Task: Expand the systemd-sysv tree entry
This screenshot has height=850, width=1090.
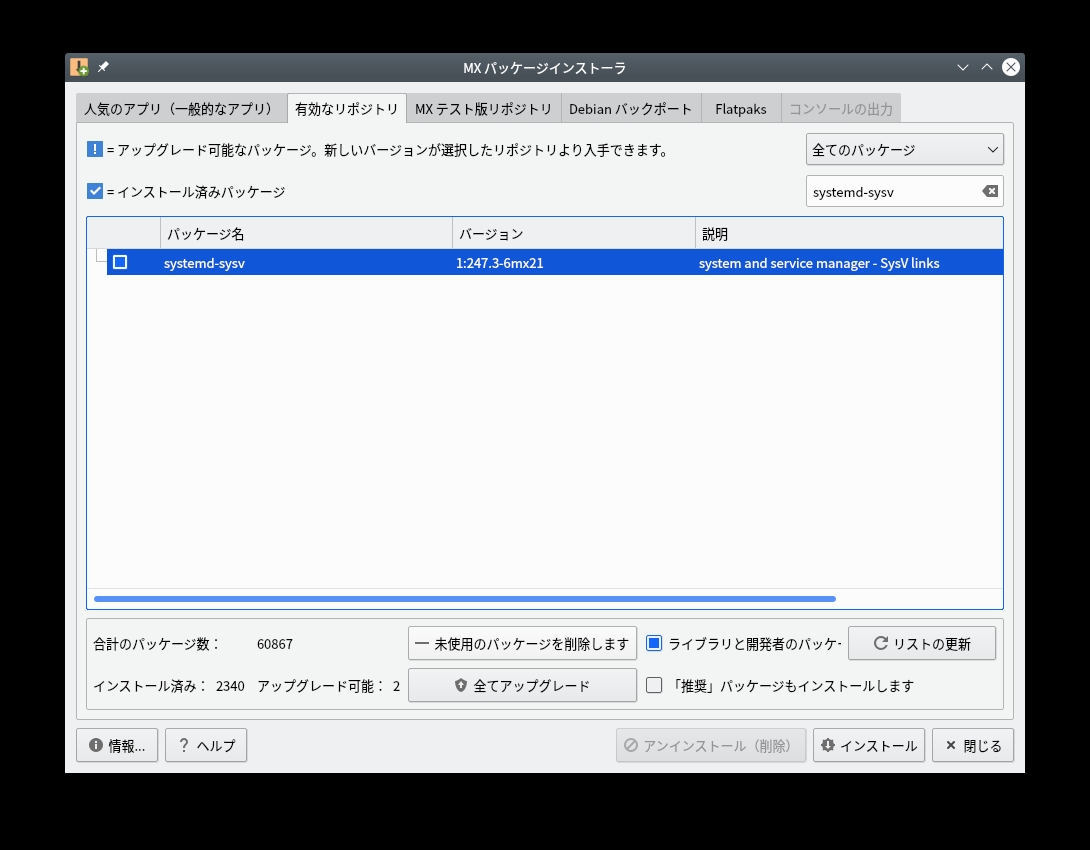Action: pyautogui.click(x=99, y=263)
